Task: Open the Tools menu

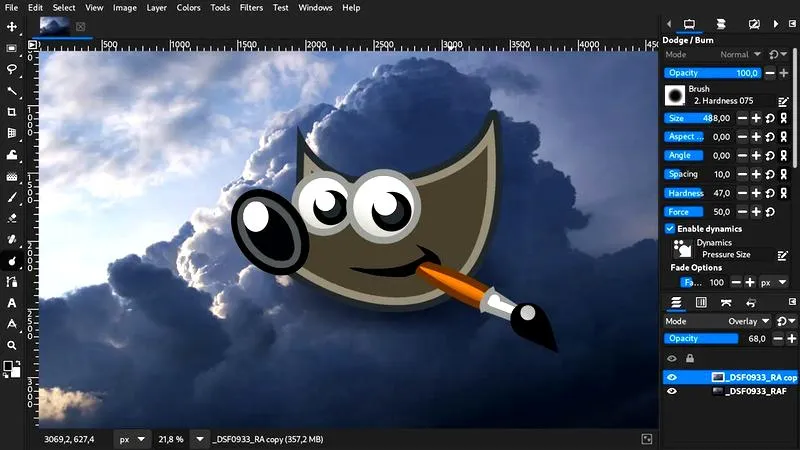Action: (x=220, y=8)
